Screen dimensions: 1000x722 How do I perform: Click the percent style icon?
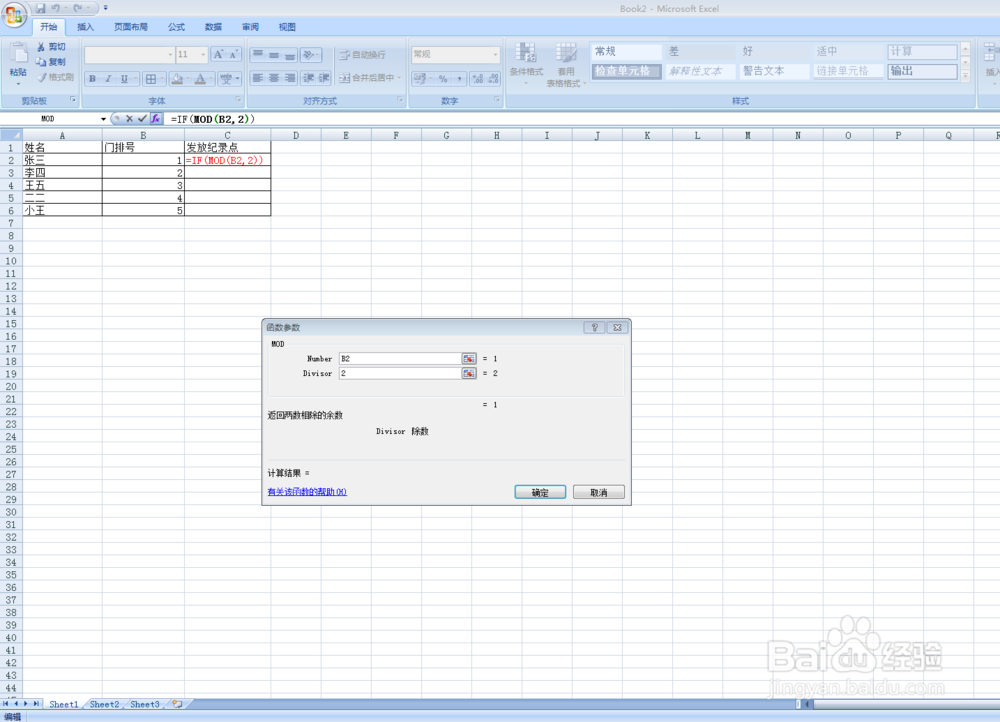443,79
